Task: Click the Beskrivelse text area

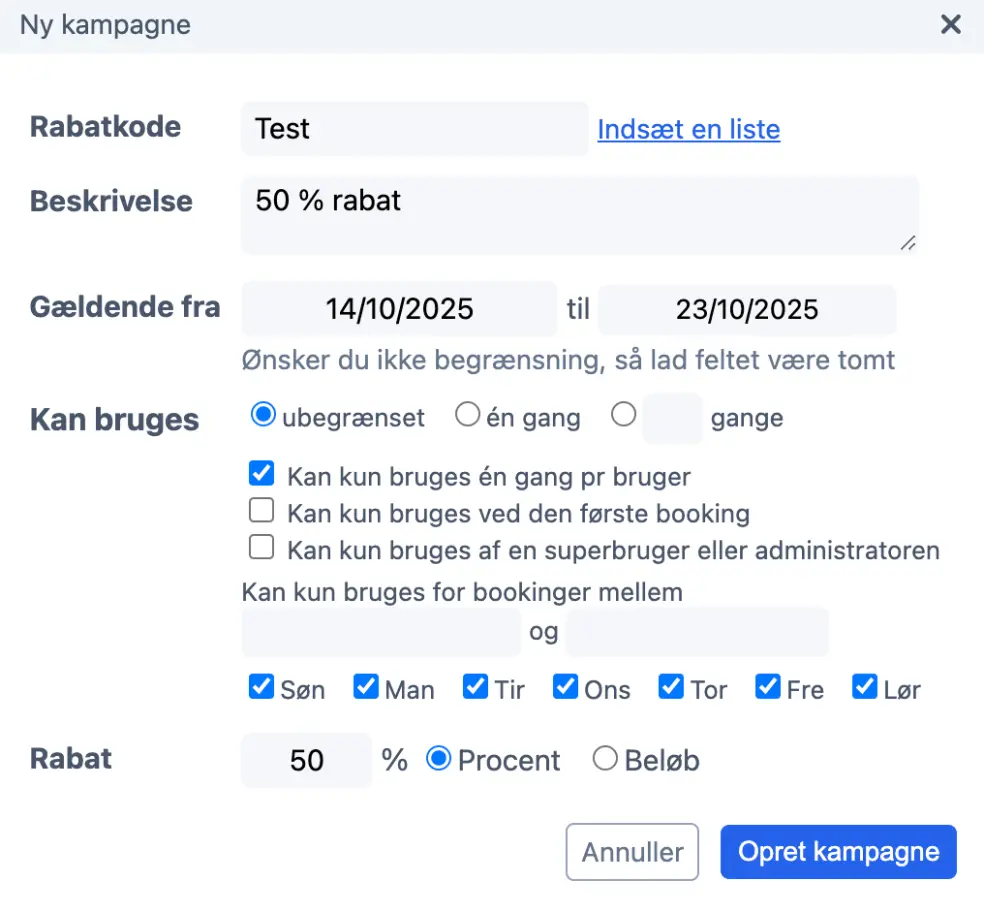Action: tap(580, 214)
